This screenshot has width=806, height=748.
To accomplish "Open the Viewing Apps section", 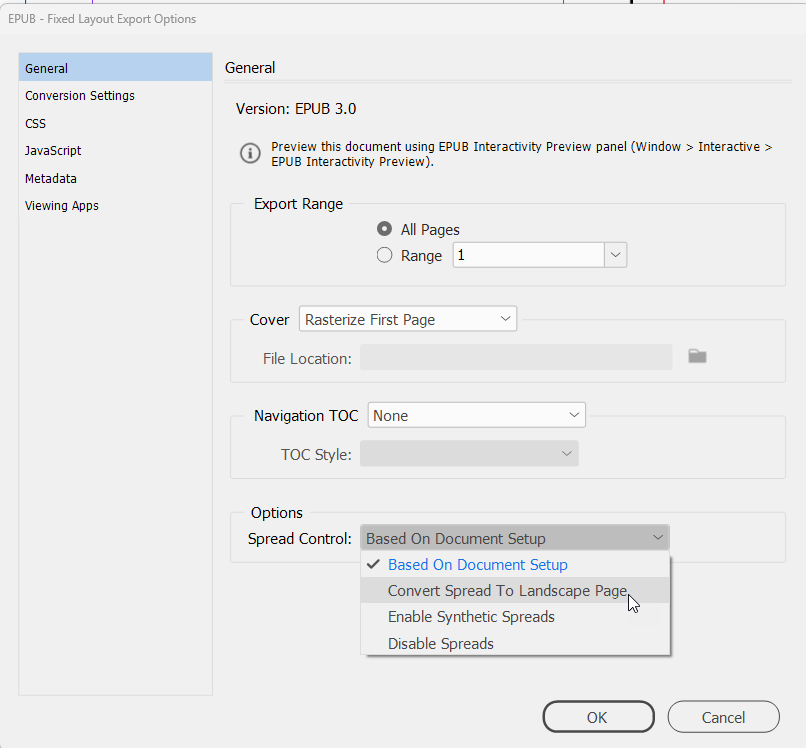I will coord(61,205).
